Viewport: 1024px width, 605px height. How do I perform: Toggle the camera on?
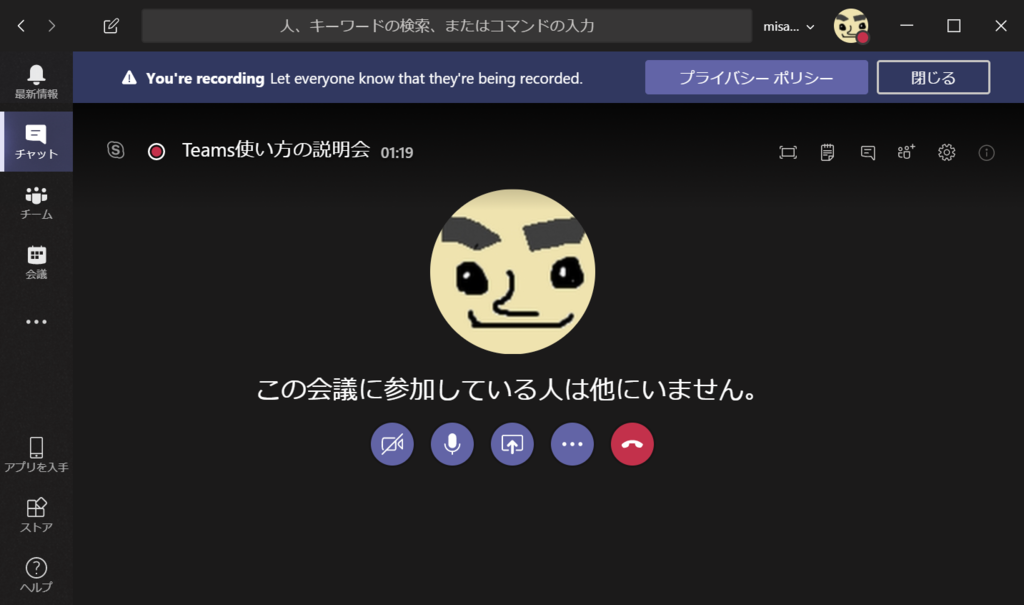coord(391,444)
